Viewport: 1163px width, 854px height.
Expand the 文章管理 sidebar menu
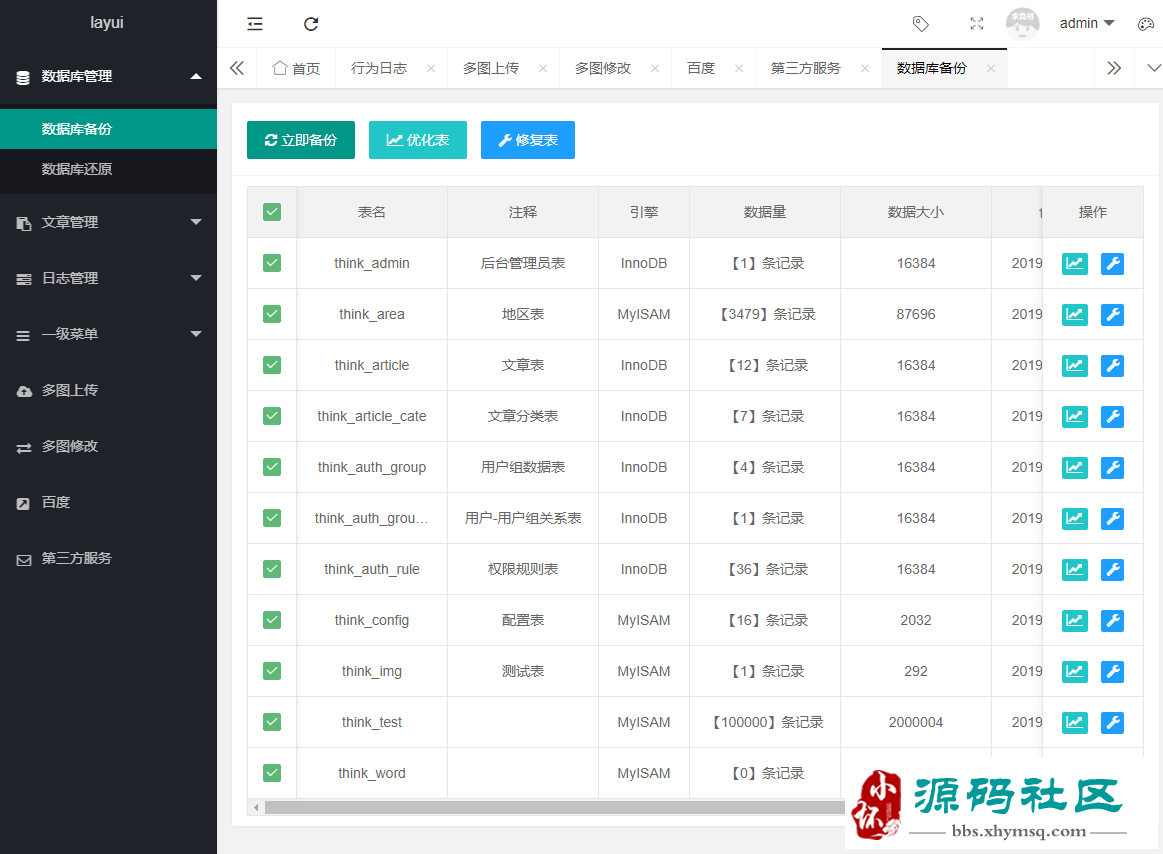[x=108, y=222]
